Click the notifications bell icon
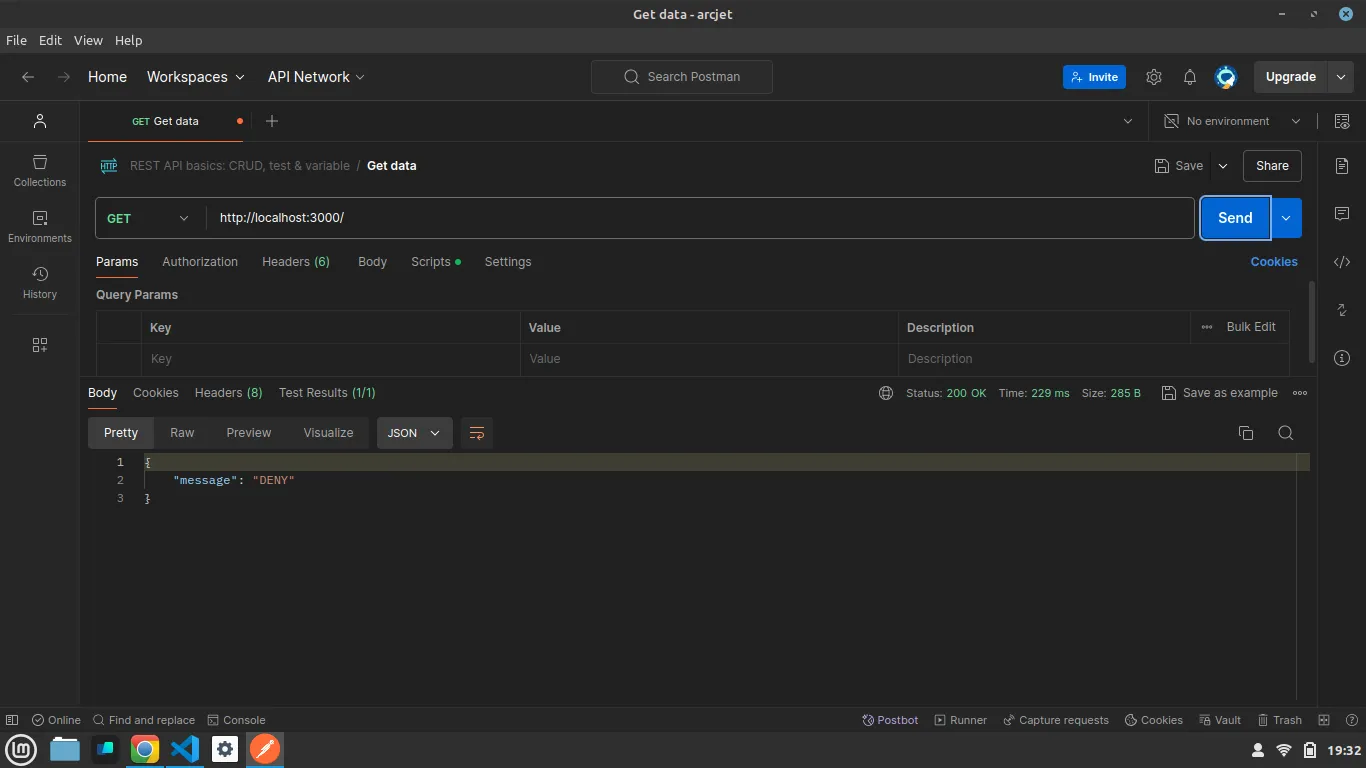This screenshot has height=768, width=1366. 1190,77
